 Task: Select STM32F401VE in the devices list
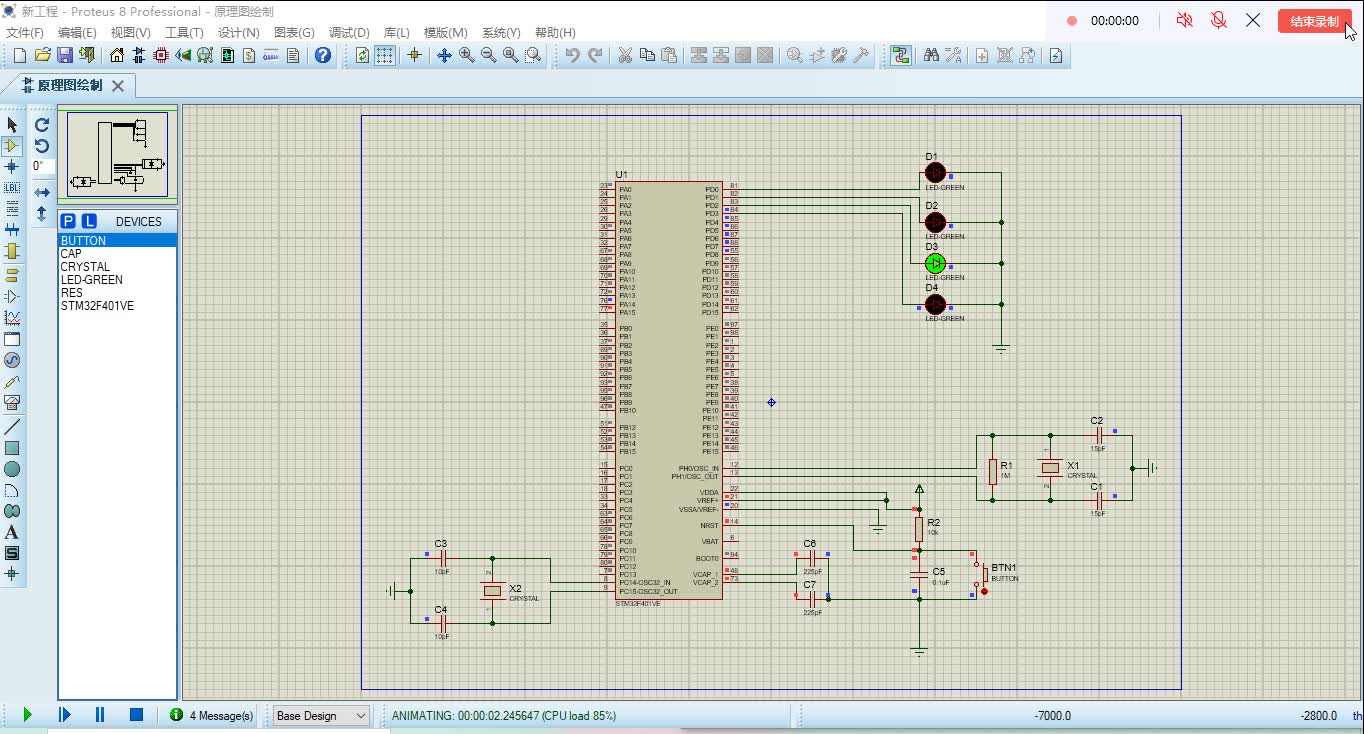pos(97,306)
